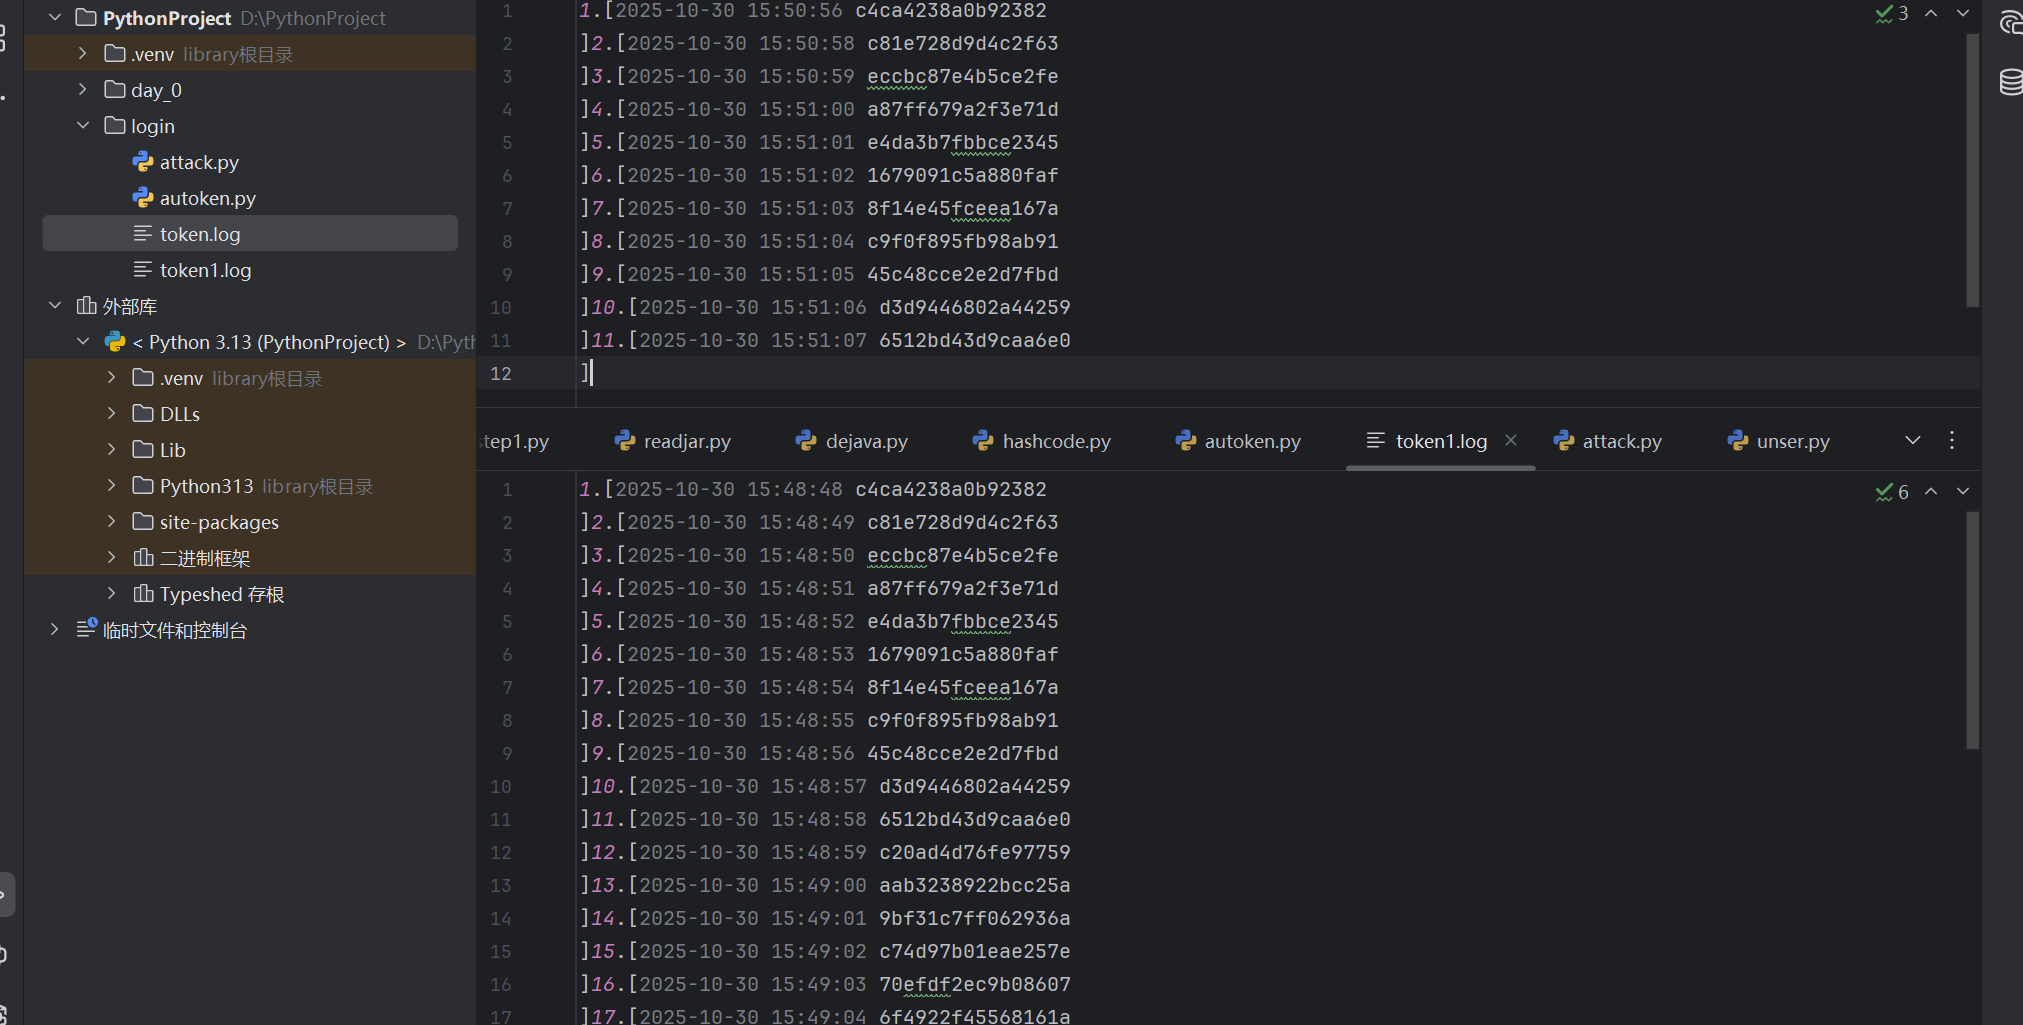Open the Database tool window icon
Image resolution: width=2023 pixels, height=1025 pixels.
(x=2010, y=81)
